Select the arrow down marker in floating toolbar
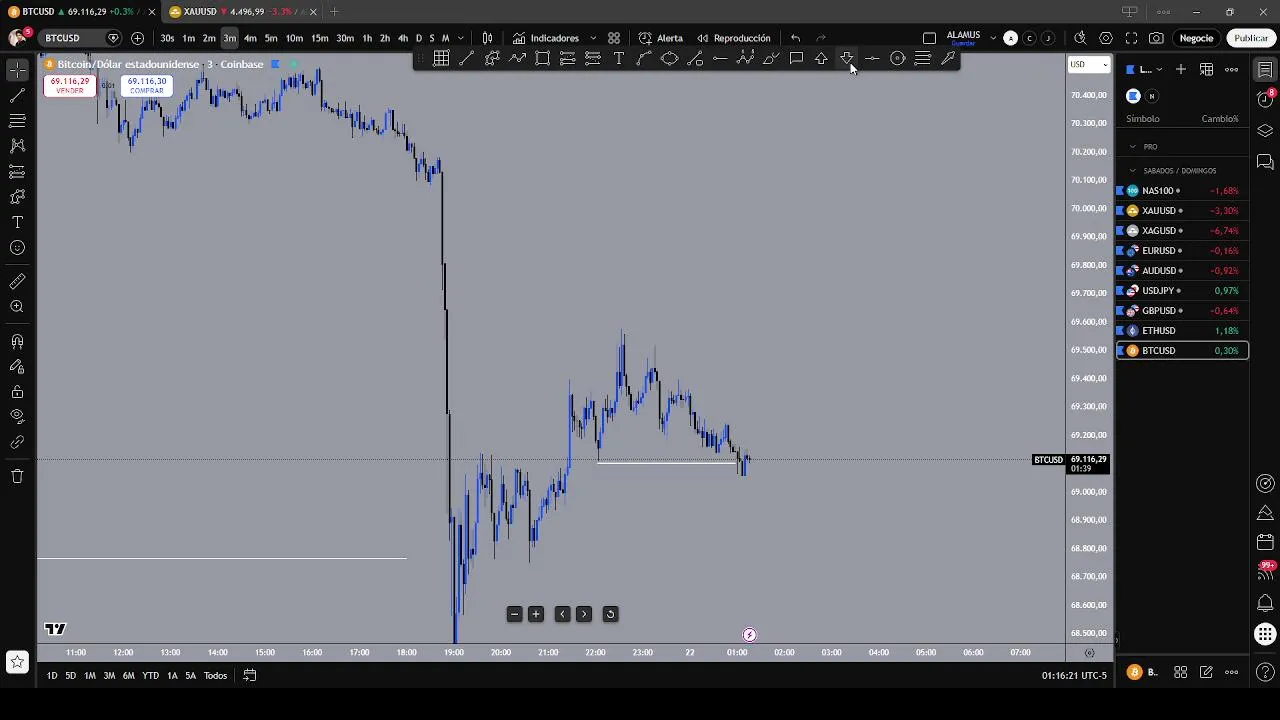 846,58
